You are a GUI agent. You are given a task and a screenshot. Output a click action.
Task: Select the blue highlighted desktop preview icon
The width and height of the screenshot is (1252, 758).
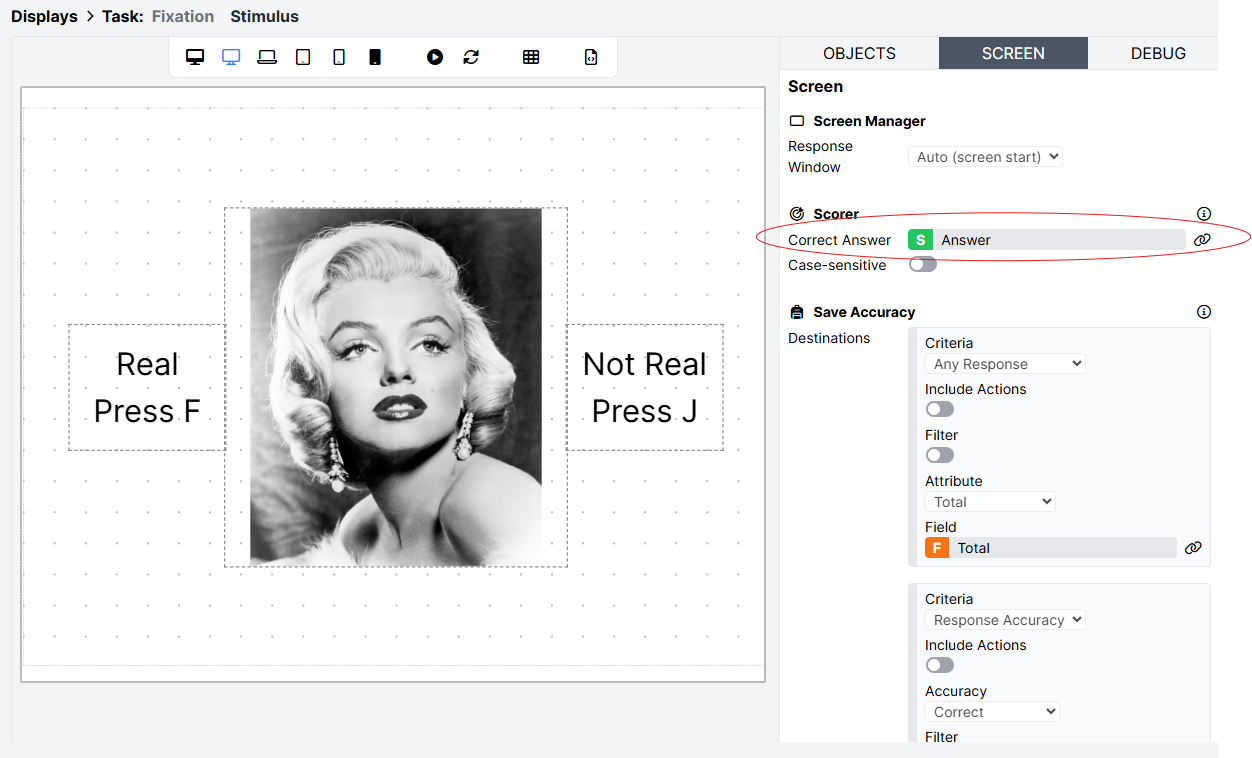[x=231, y=57]
